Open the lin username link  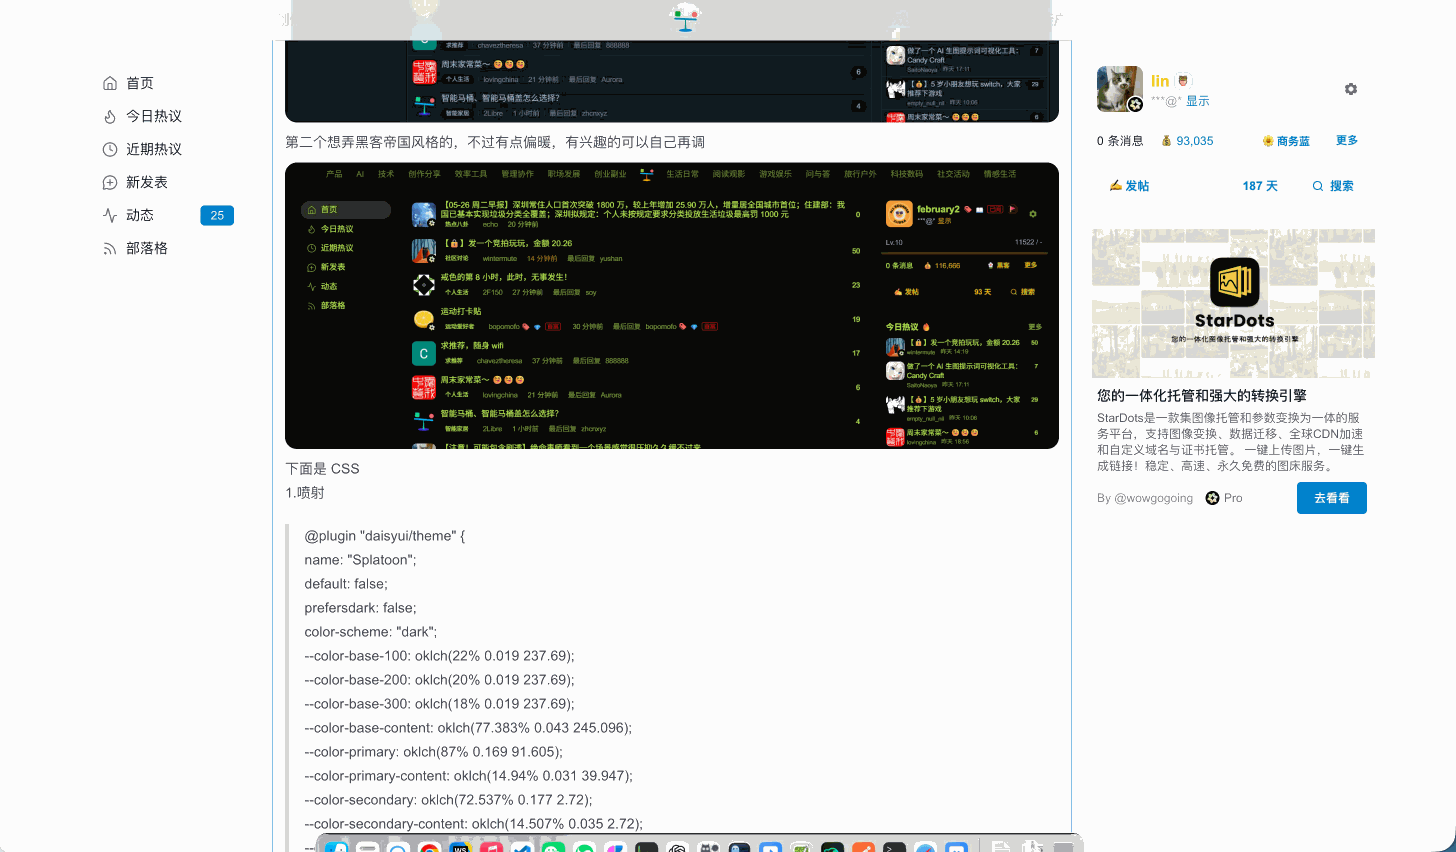(x=1160, y=81)
